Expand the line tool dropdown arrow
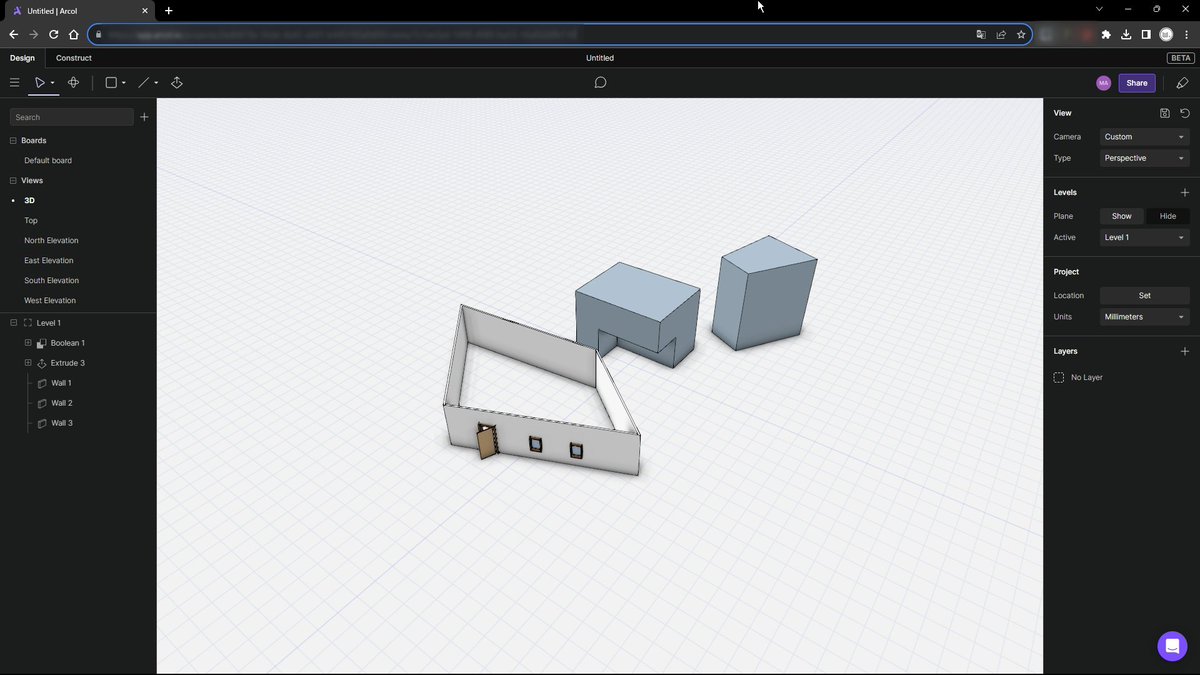Screen dimensions: 1200x675 pos(156,83)
